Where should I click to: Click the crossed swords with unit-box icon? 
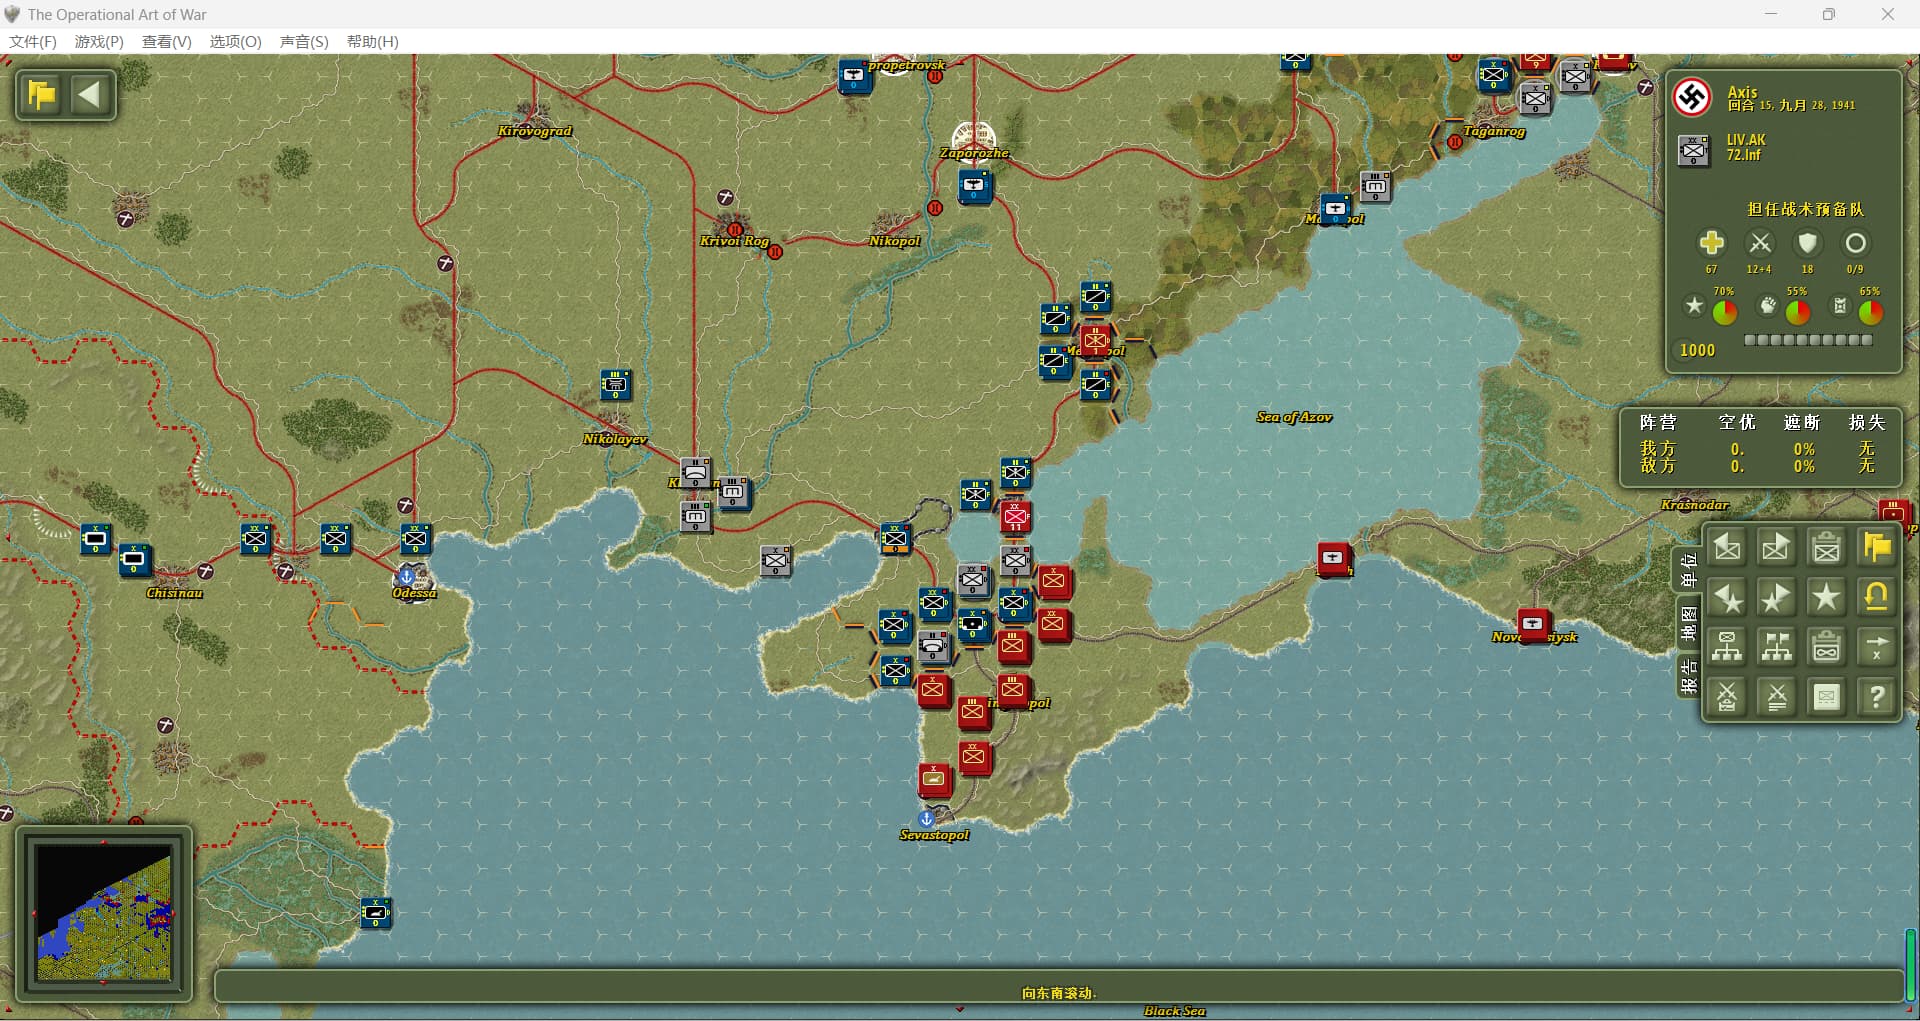[1727, 697]
